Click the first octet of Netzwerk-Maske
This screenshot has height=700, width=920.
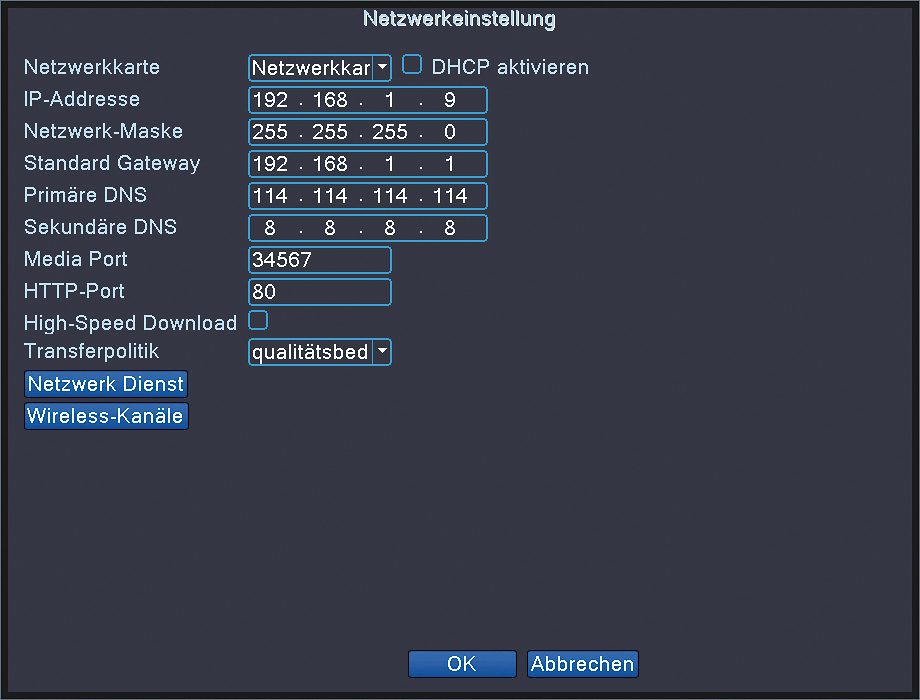coord(270,132)
